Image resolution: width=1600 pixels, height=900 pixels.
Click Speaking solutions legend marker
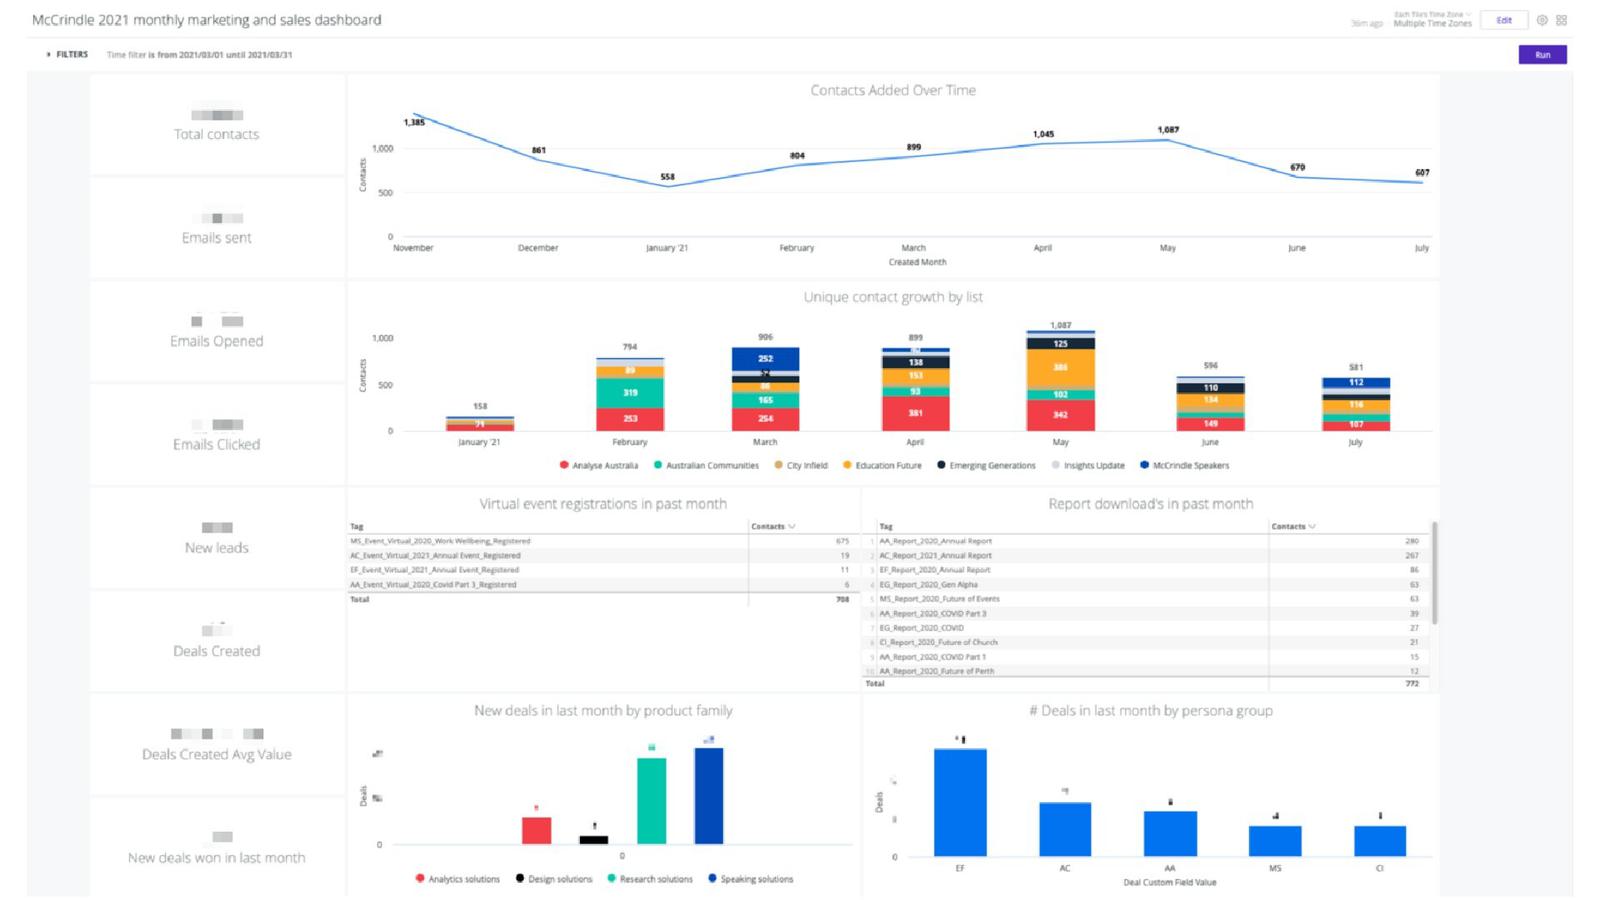(712, 879)
